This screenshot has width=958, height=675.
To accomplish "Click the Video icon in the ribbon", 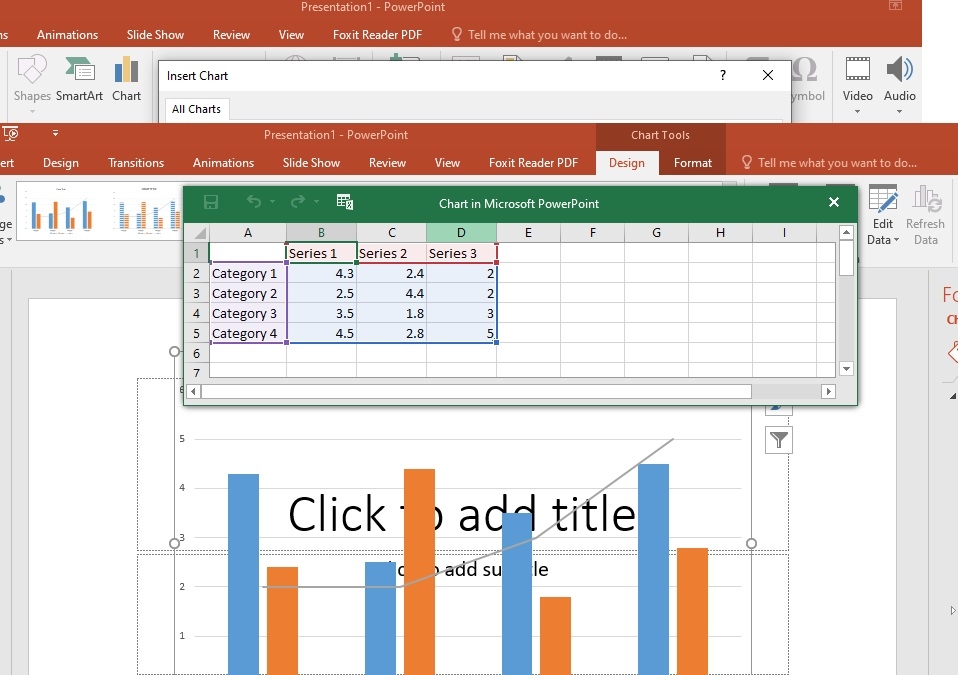I will [x=857, y=70].
